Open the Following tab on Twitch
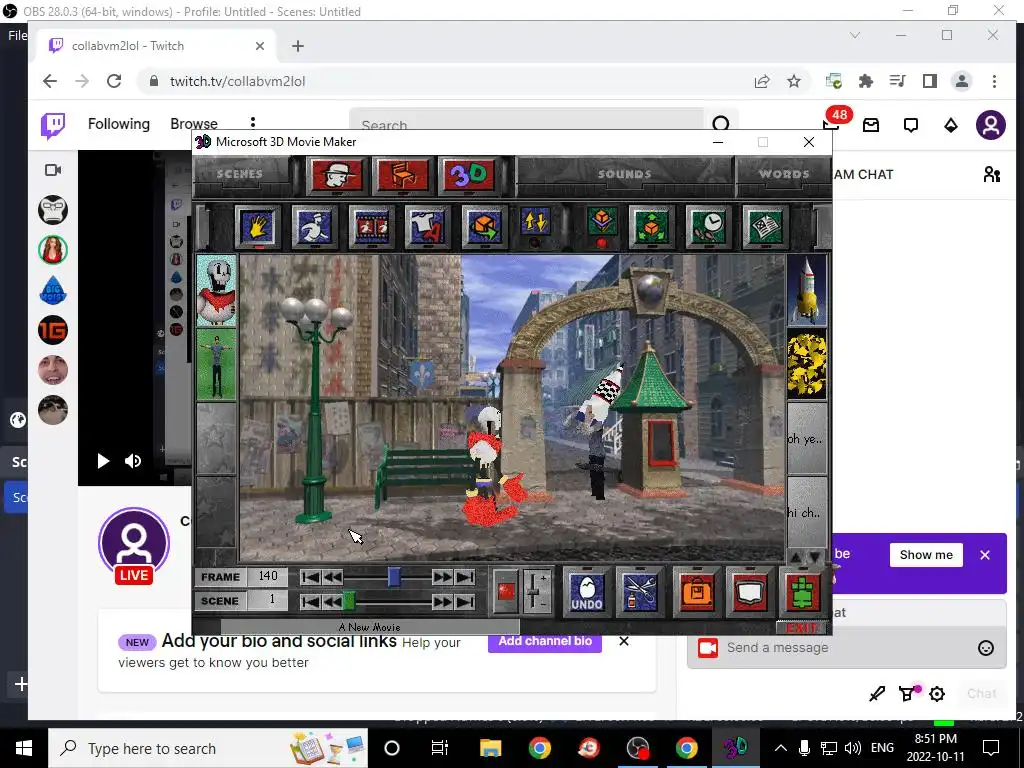The height and width of the screenshot is (768, 1024). (x=119, y=123)
